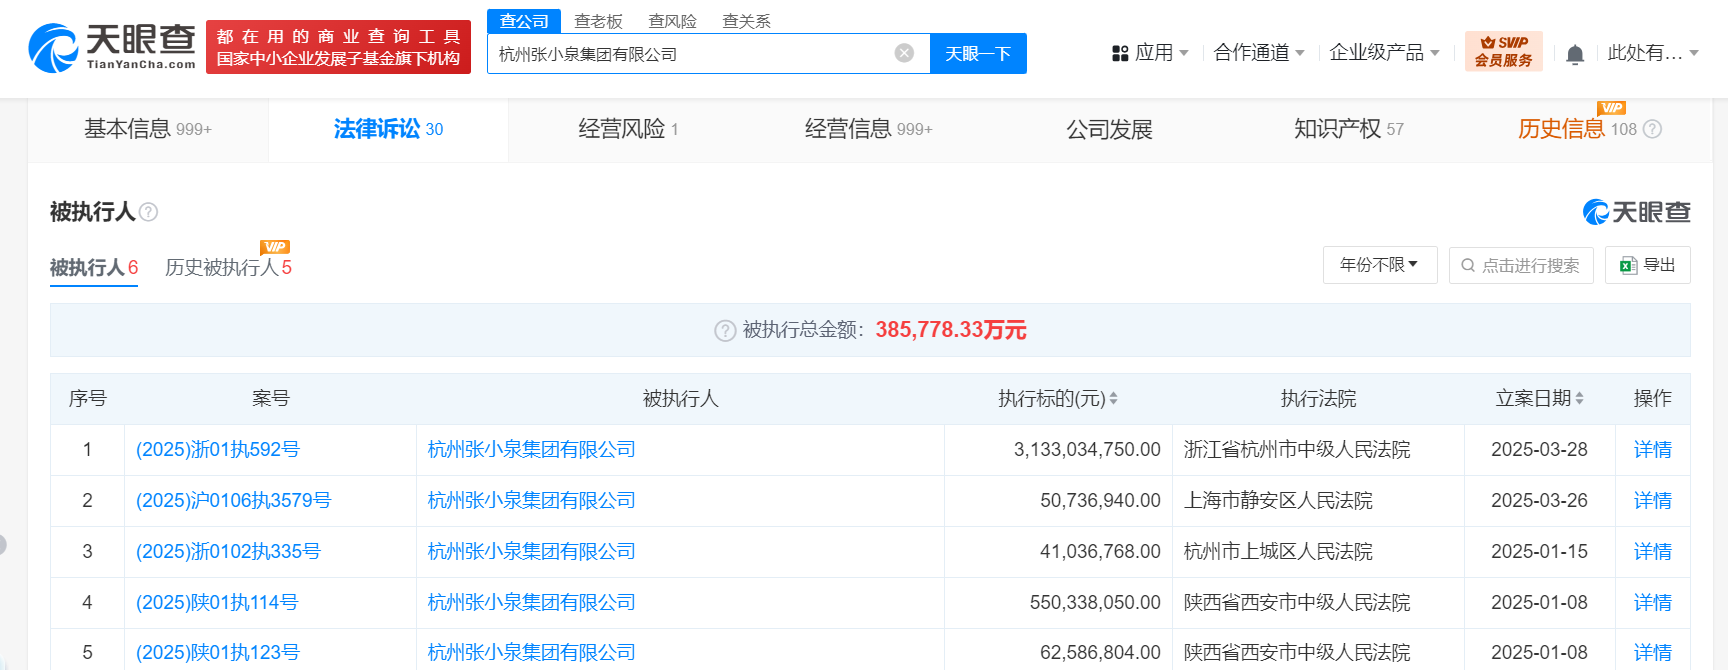This screenshot has height=670, width=1728.
Task: Clear the search box text
Action: click(904, 53)
